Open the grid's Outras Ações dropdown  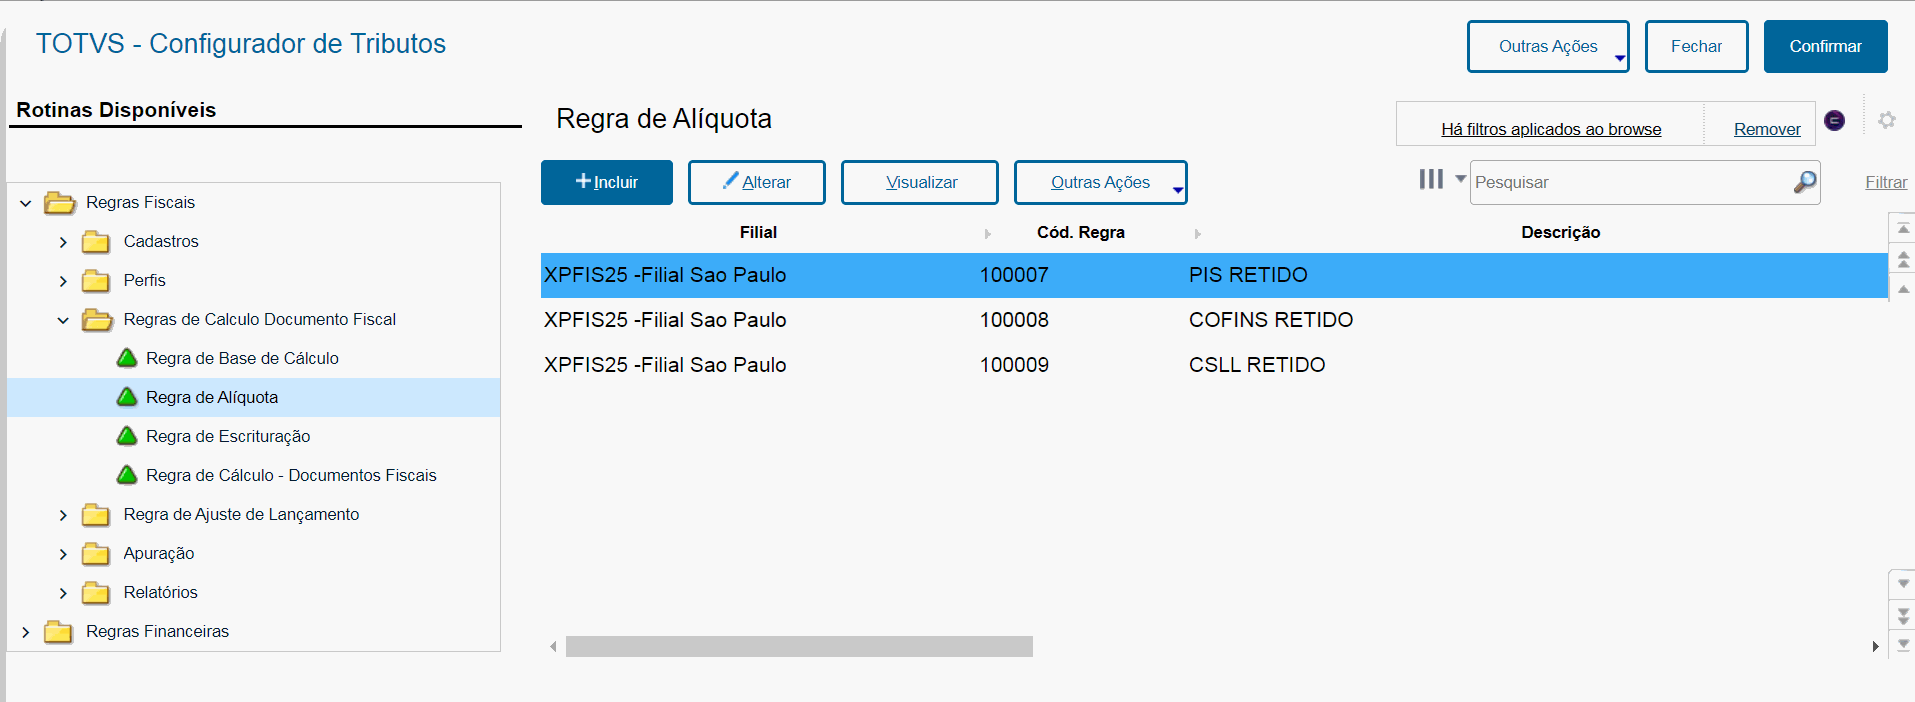1100,182
